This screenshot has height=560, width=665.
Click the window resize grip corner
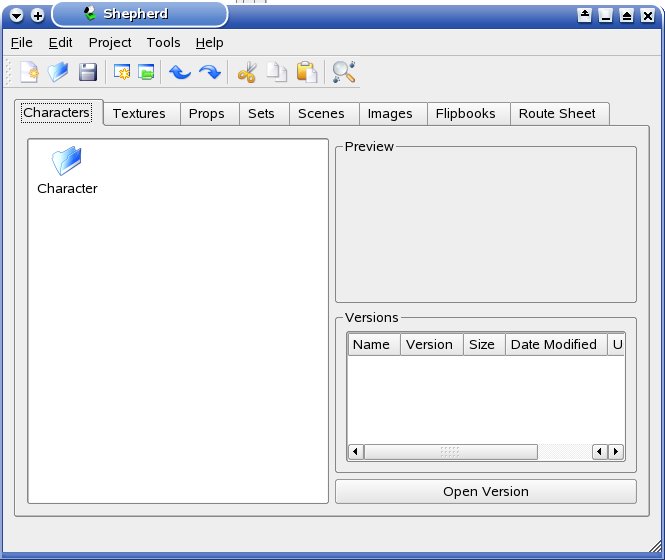(655, 546)
